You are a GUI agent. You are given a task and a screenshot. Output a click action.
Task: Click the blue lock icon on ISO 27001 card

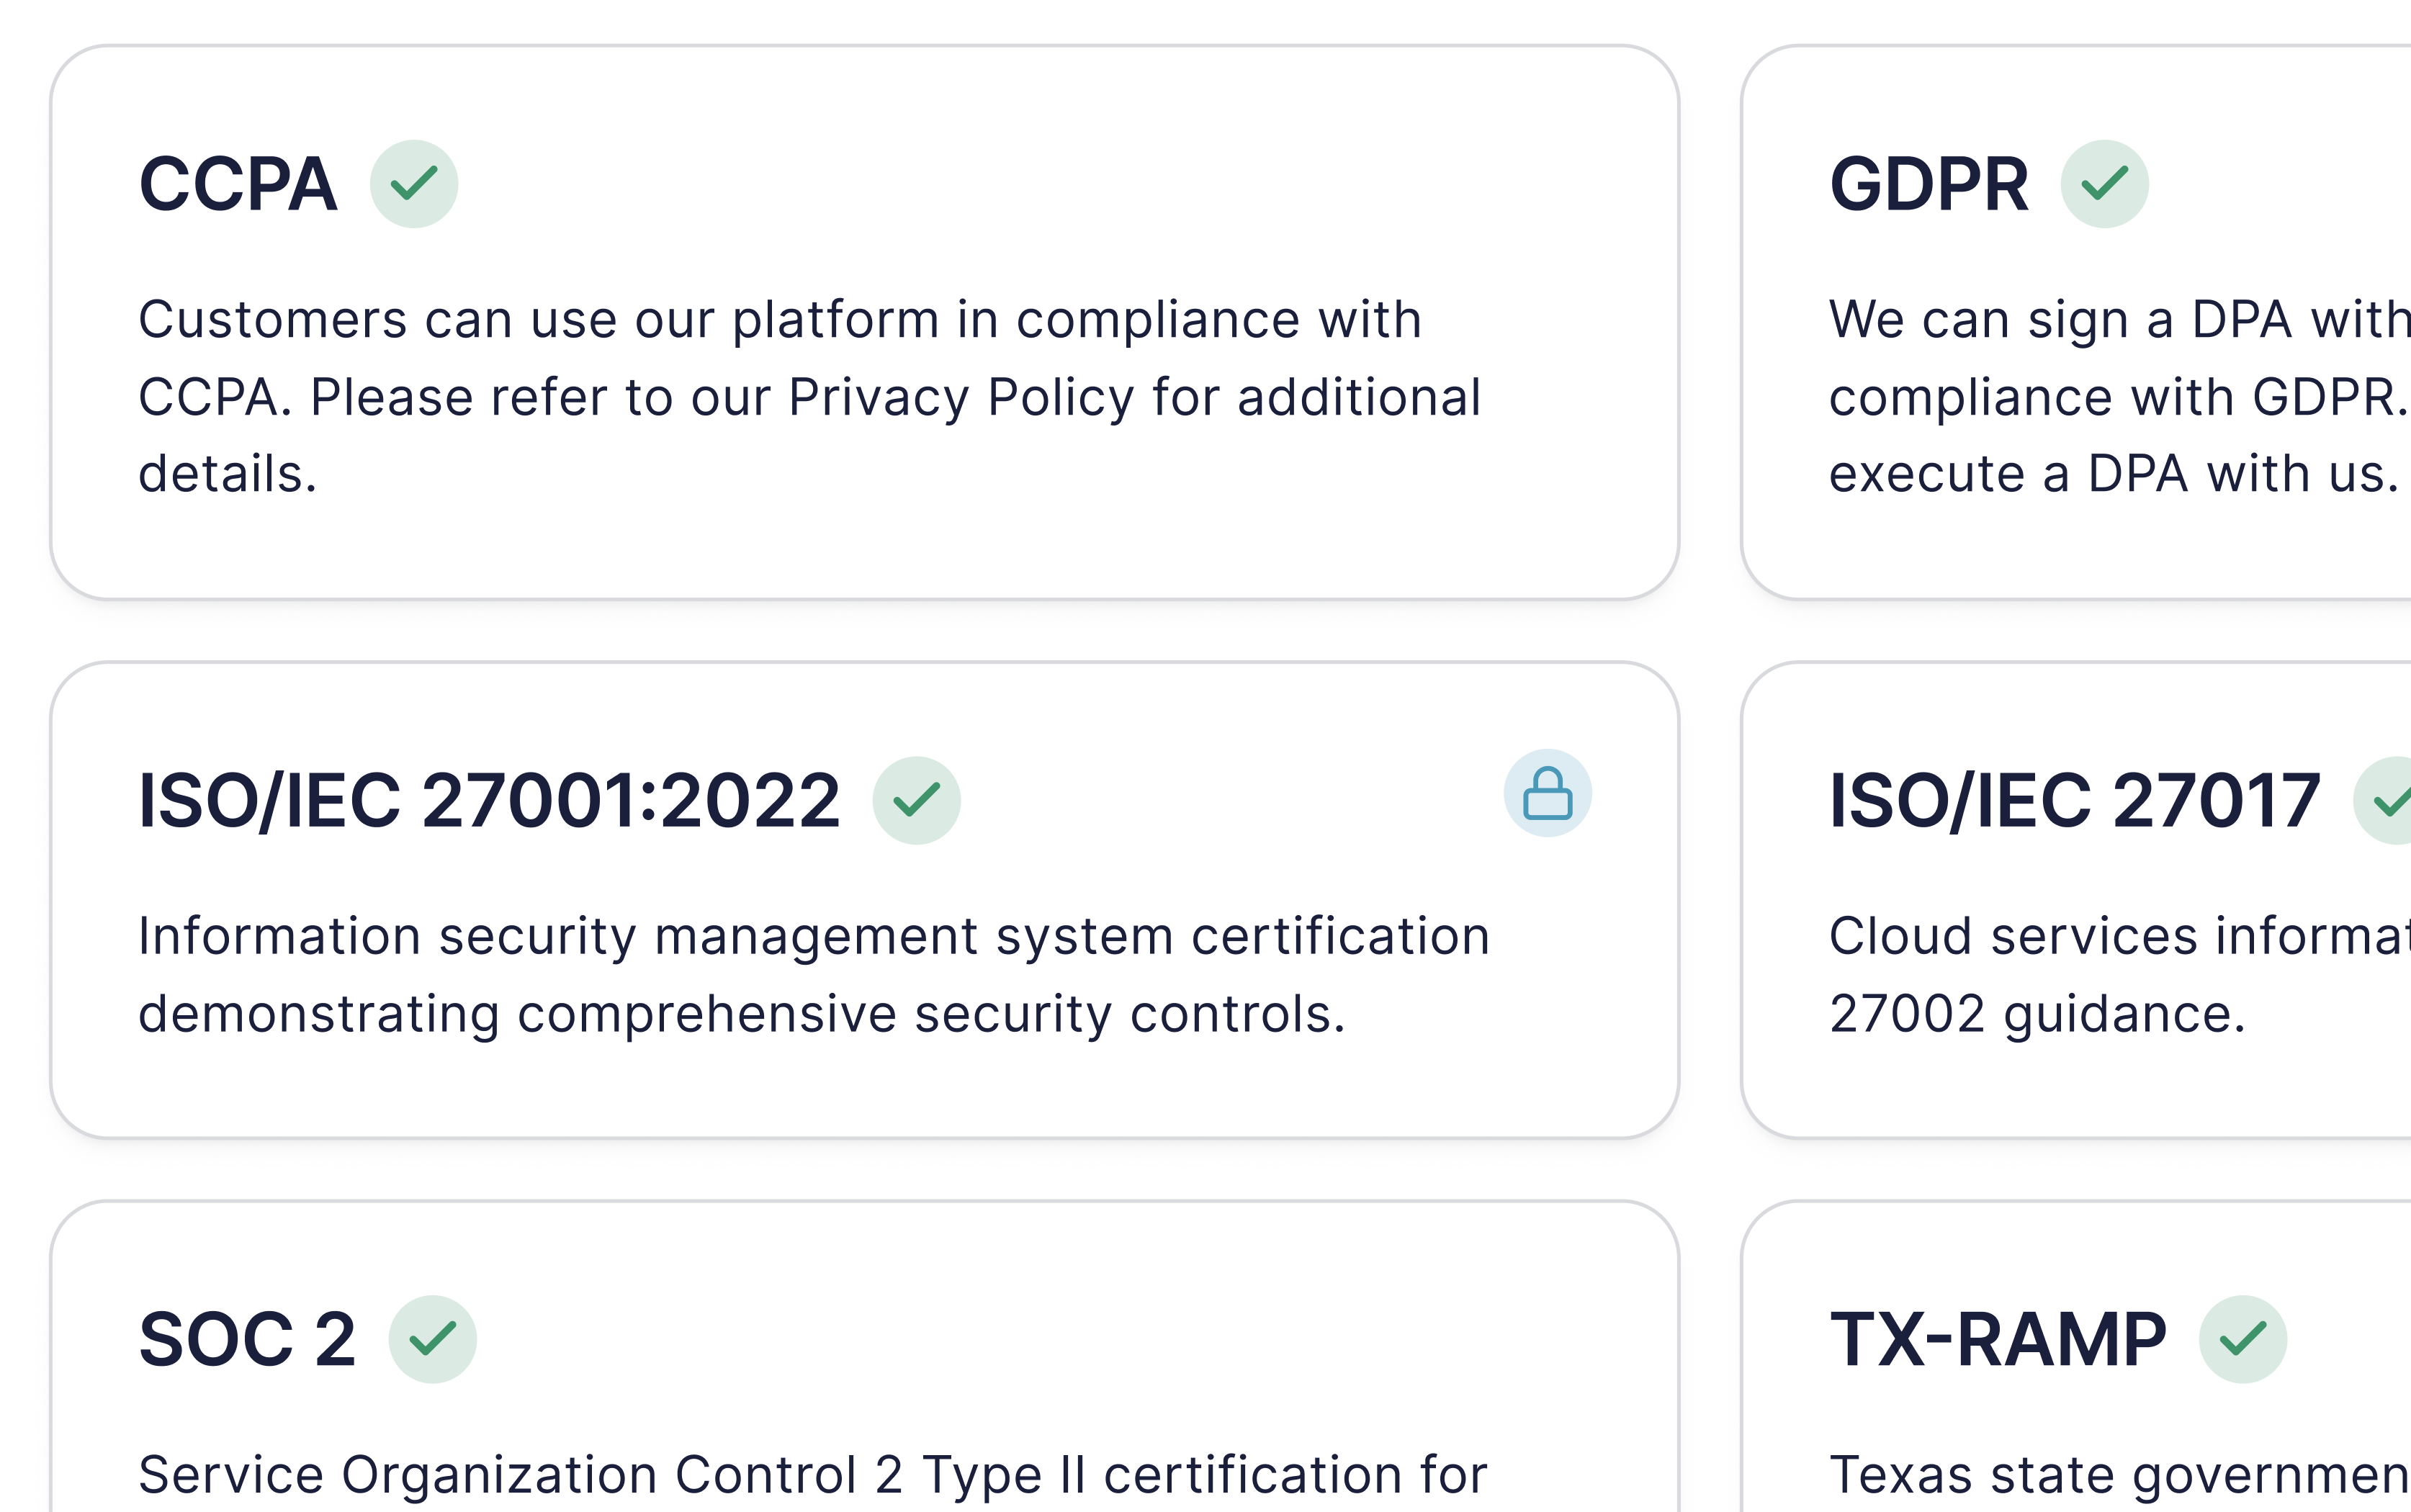(1547, 793)
